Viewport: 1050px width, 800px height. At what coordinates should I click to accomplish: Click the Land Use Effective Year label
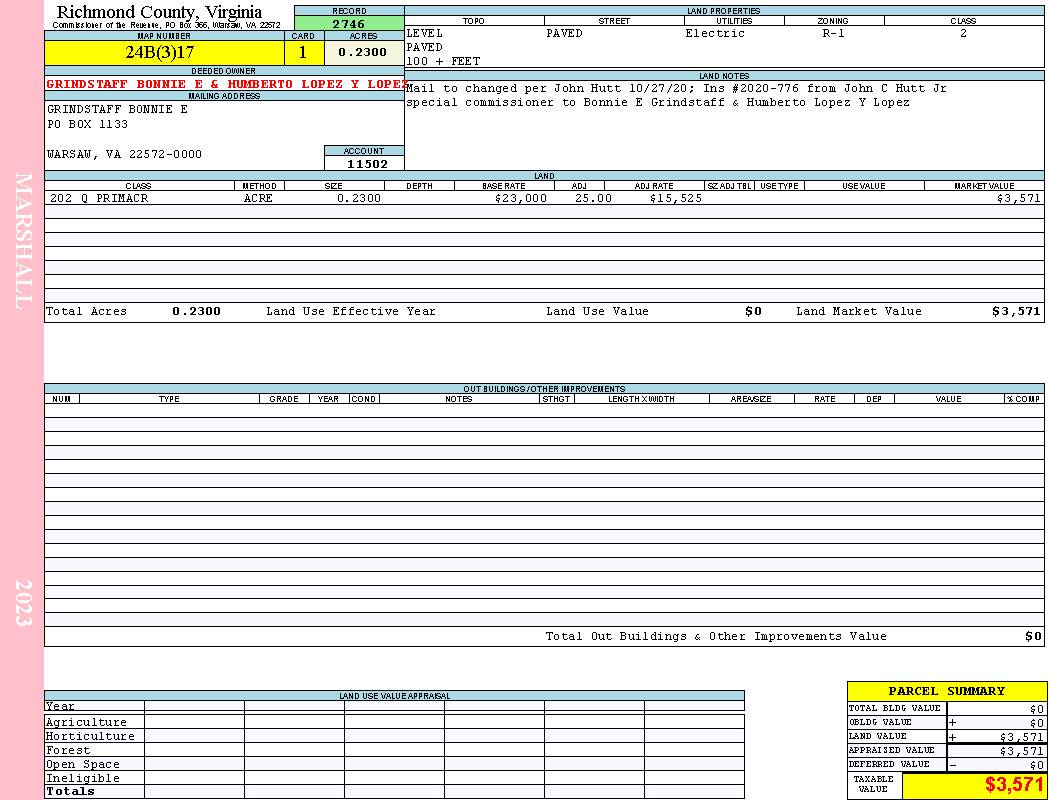[350, 311]
